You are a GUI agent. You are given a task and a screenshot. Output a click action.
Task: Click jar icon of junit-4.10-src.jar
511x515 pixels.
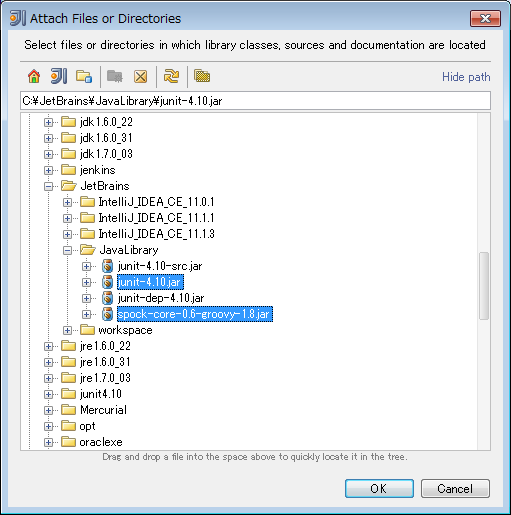(107, 266)
